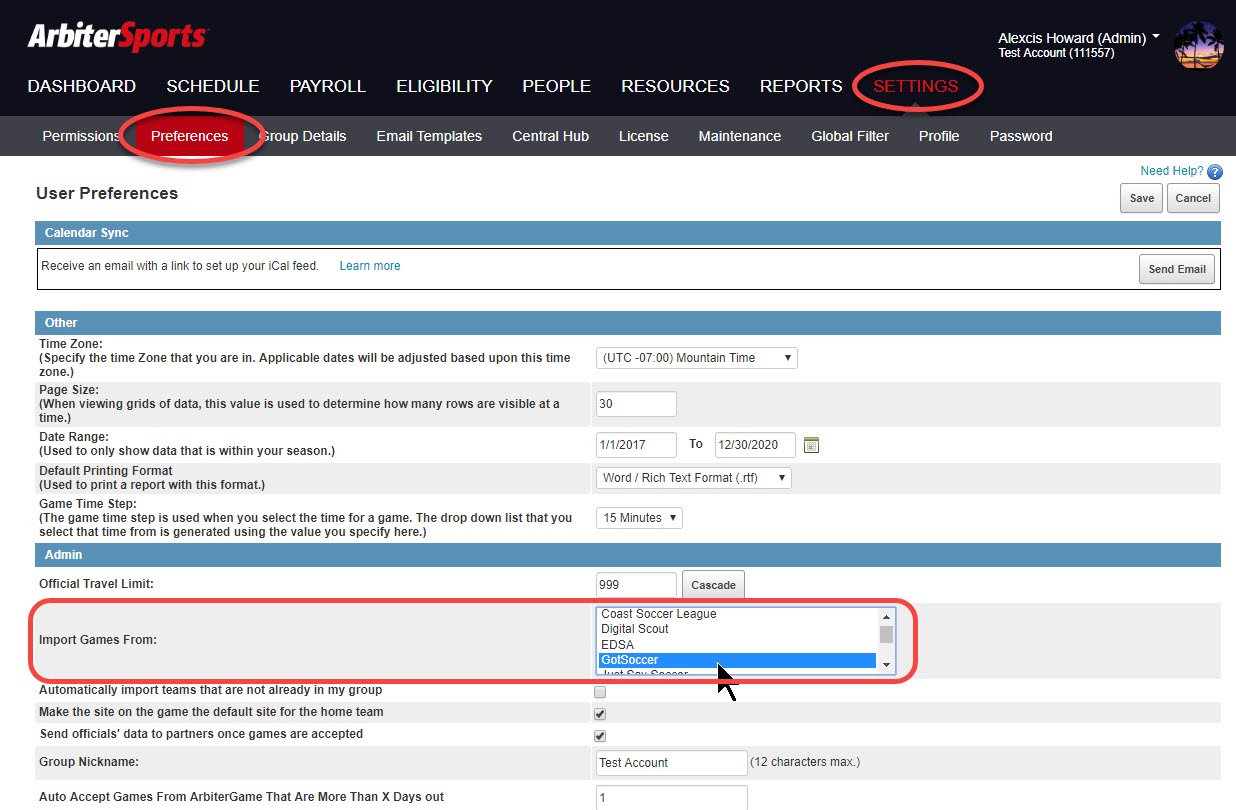Image resolution: width=1236 pixels, height=810 pixels.
Task: Open the date range calendar picker icon
Action: (x=811, y=445)
